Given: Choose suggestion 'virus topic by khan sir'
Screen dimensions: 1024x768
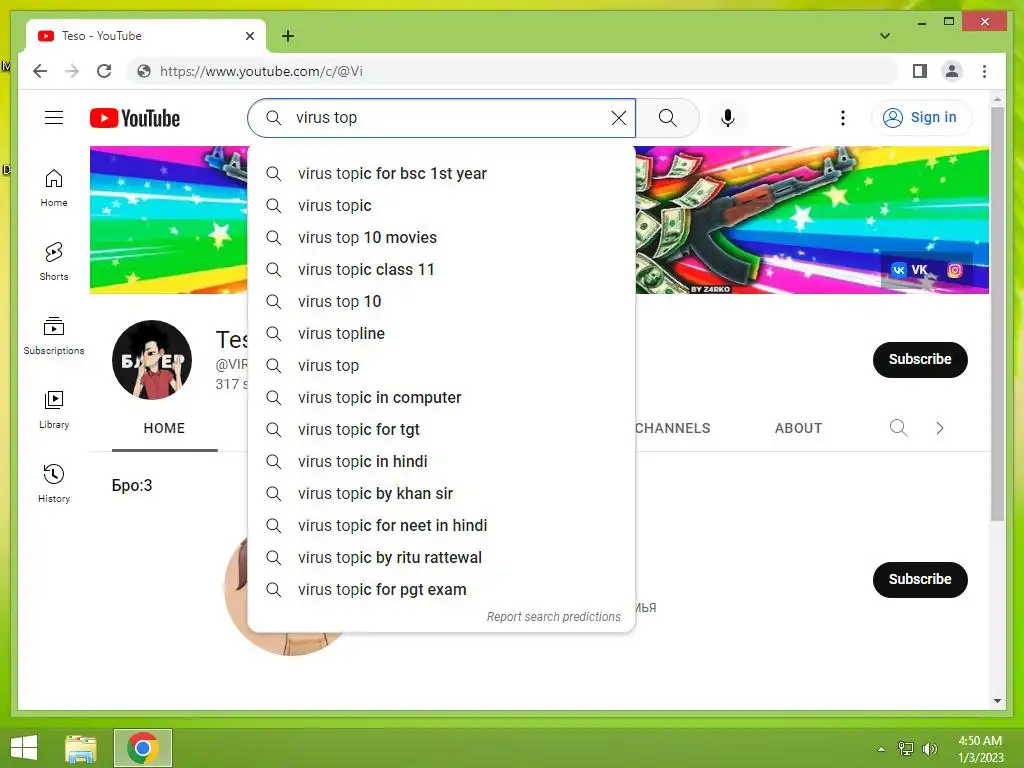Looking at the screenshot, I should [441, 494].
